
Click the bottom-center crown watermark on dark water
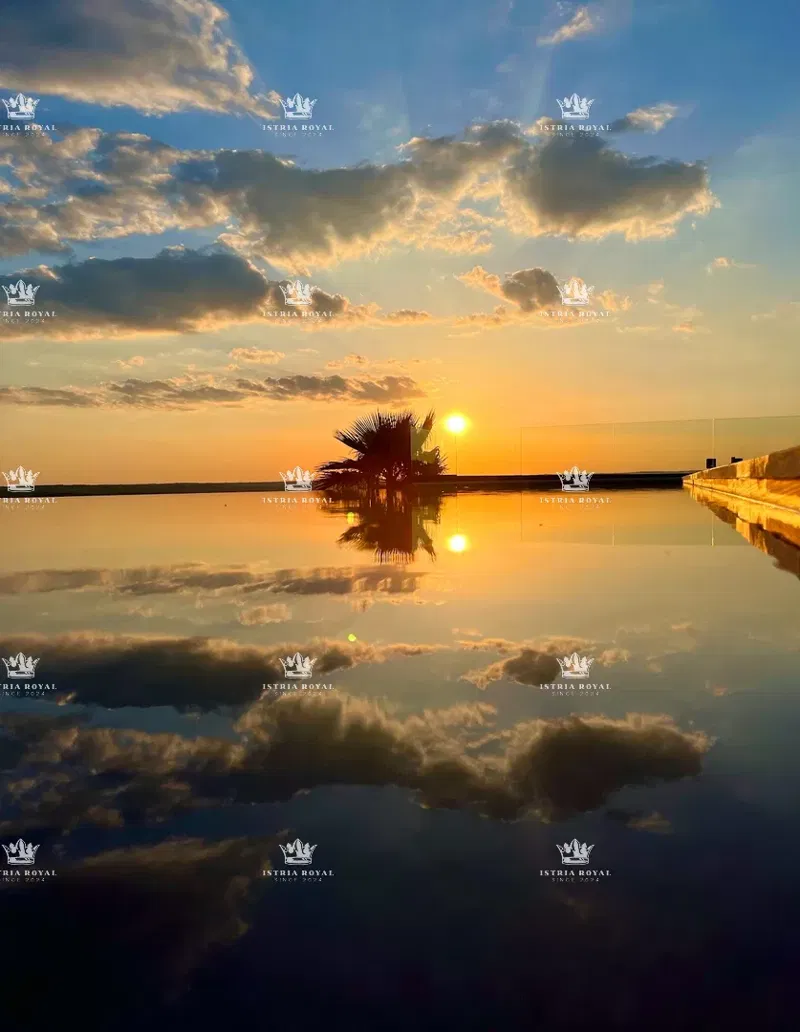pos(298,852)
